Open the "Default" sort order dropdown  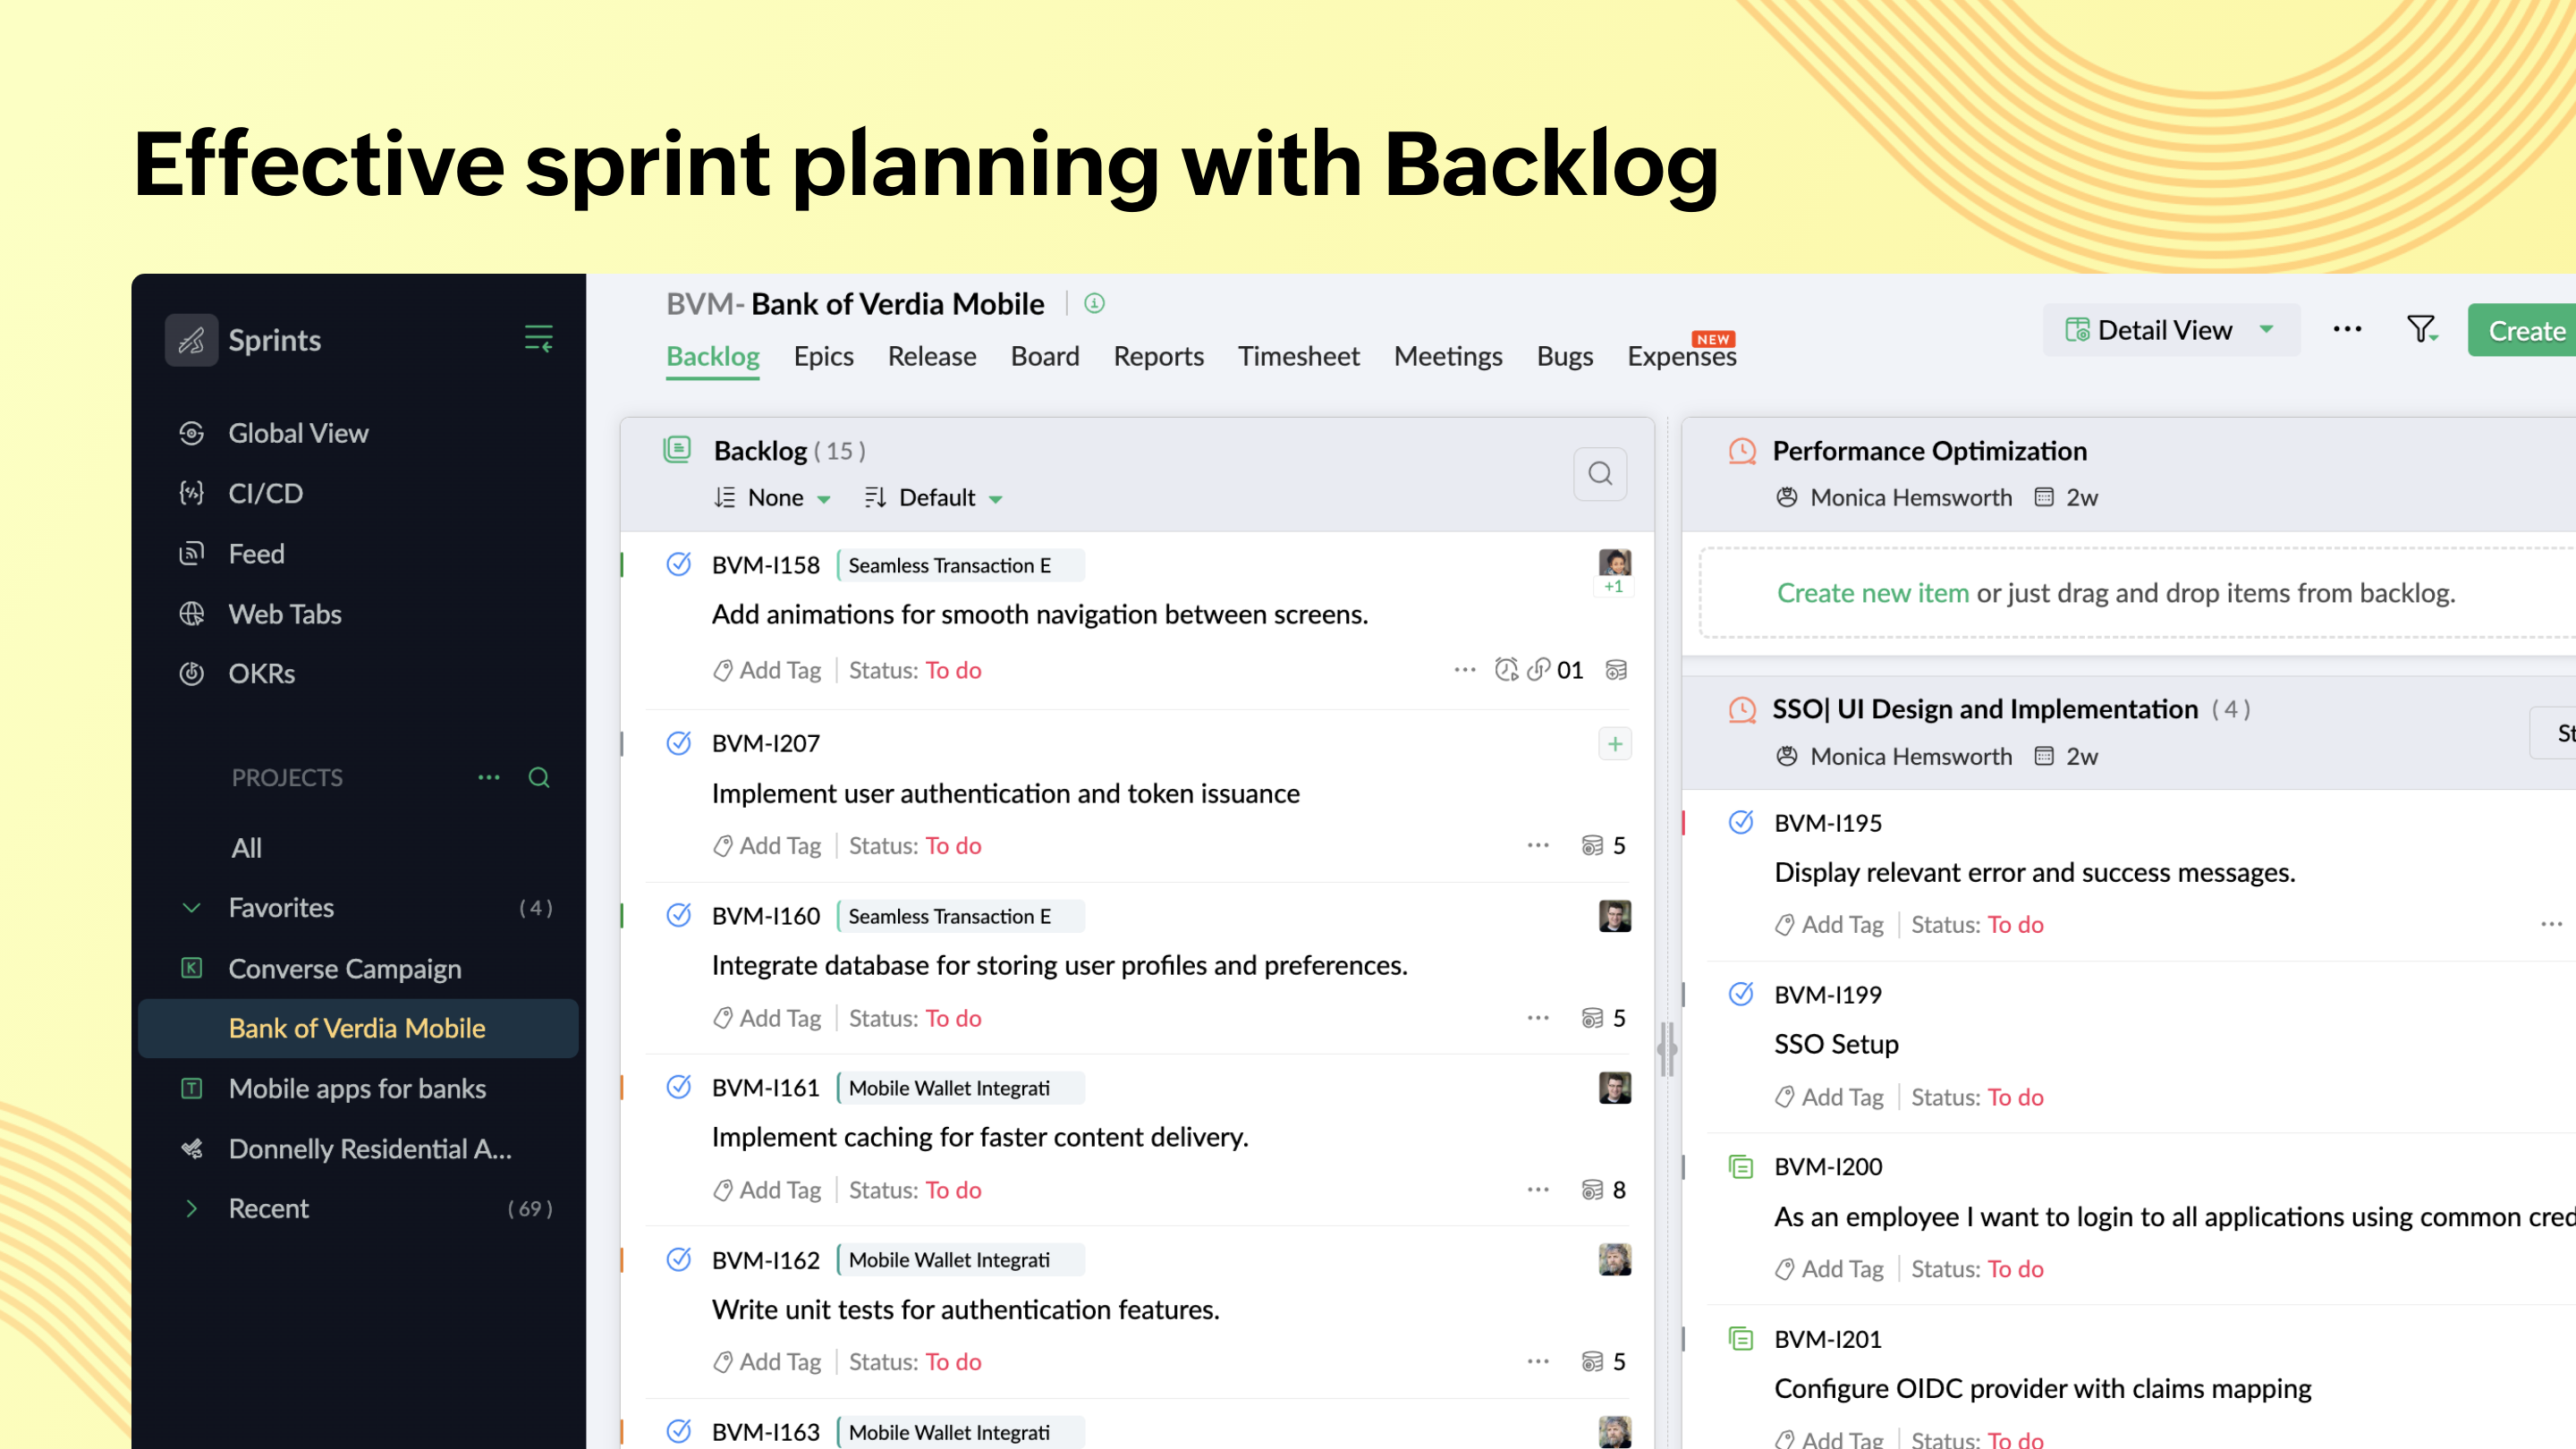tap(933, 497)
